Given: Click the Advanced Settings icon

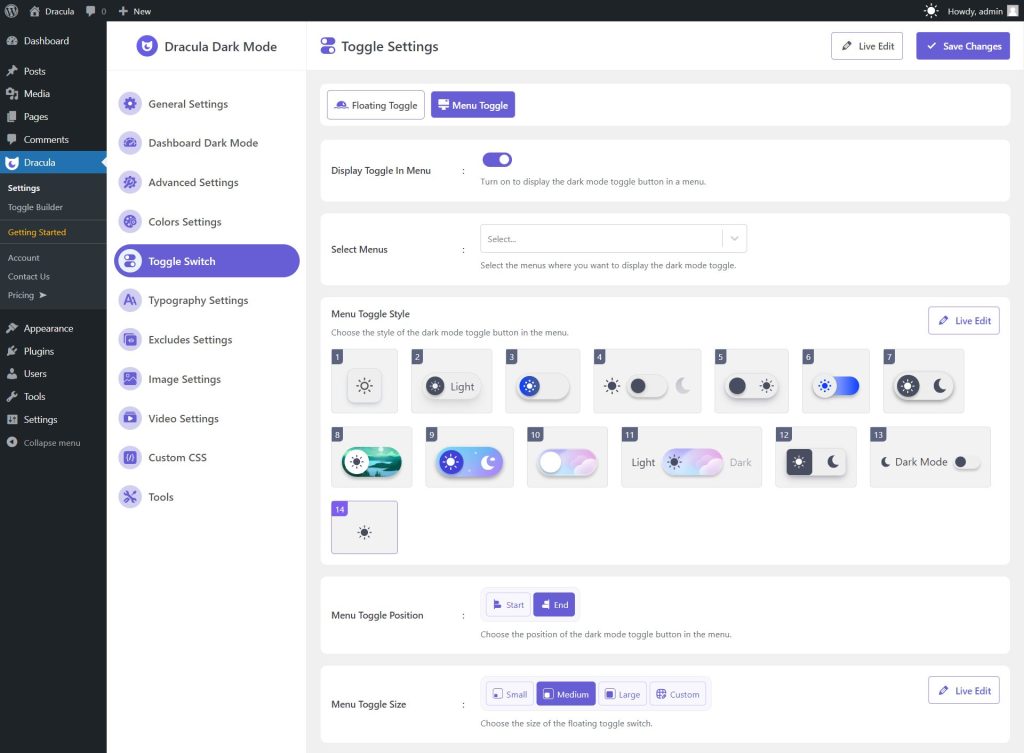Looking at the screenshot, I should (130, 182).
